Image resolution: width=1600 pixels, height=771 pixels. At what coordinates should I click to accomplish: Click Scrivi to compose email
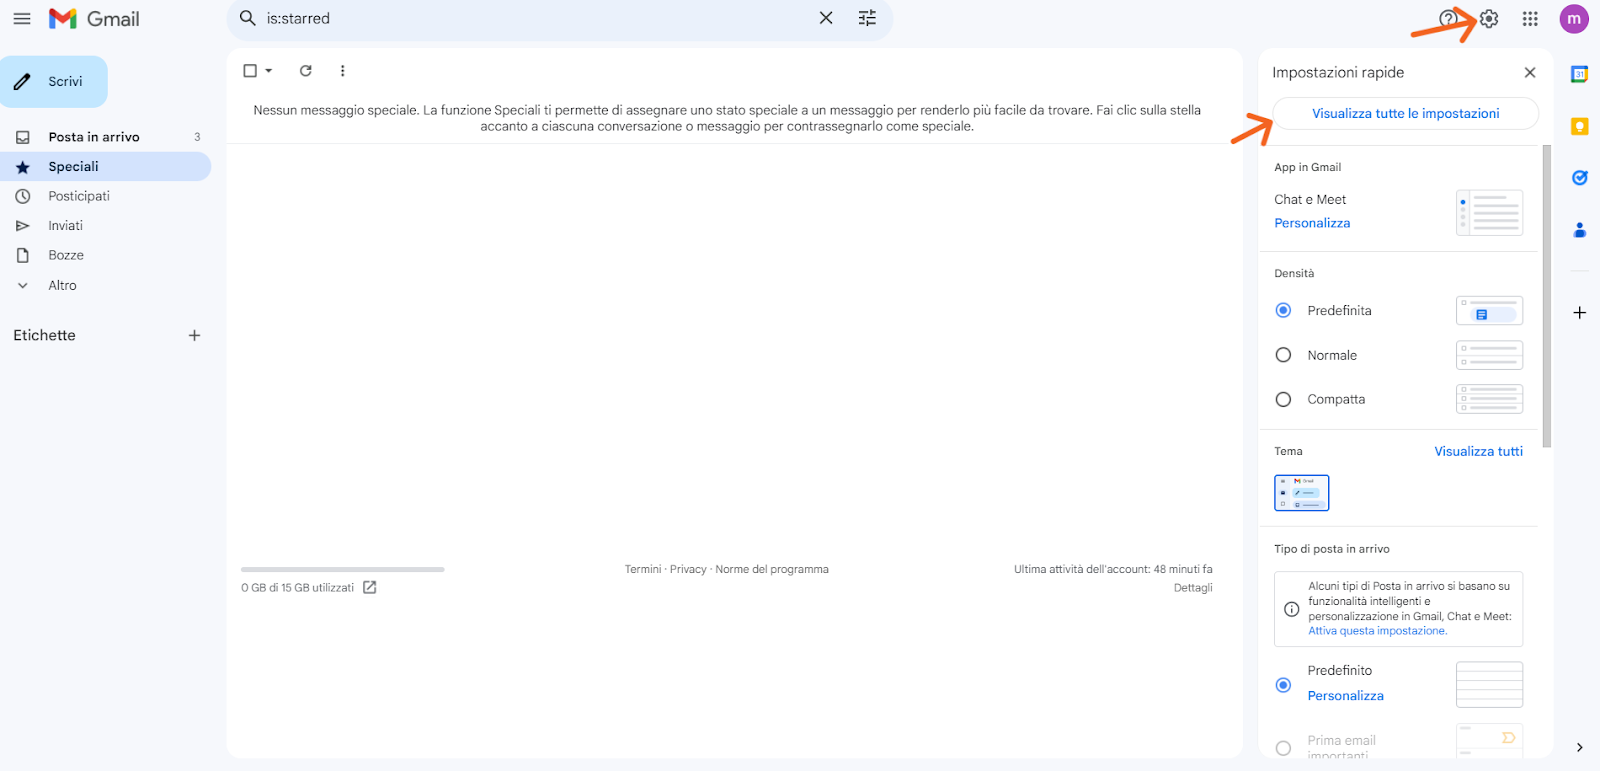[x=54, y=82]
